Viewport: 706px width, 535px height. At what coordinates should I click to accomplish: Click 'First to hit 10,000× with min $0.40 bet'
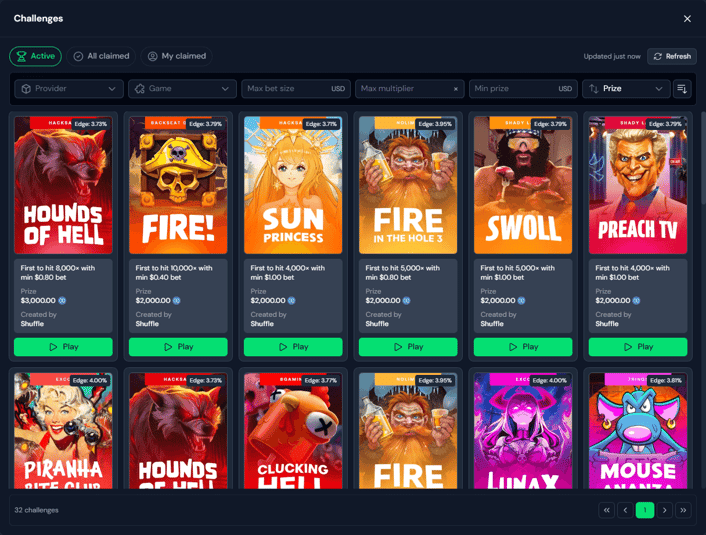174,272
